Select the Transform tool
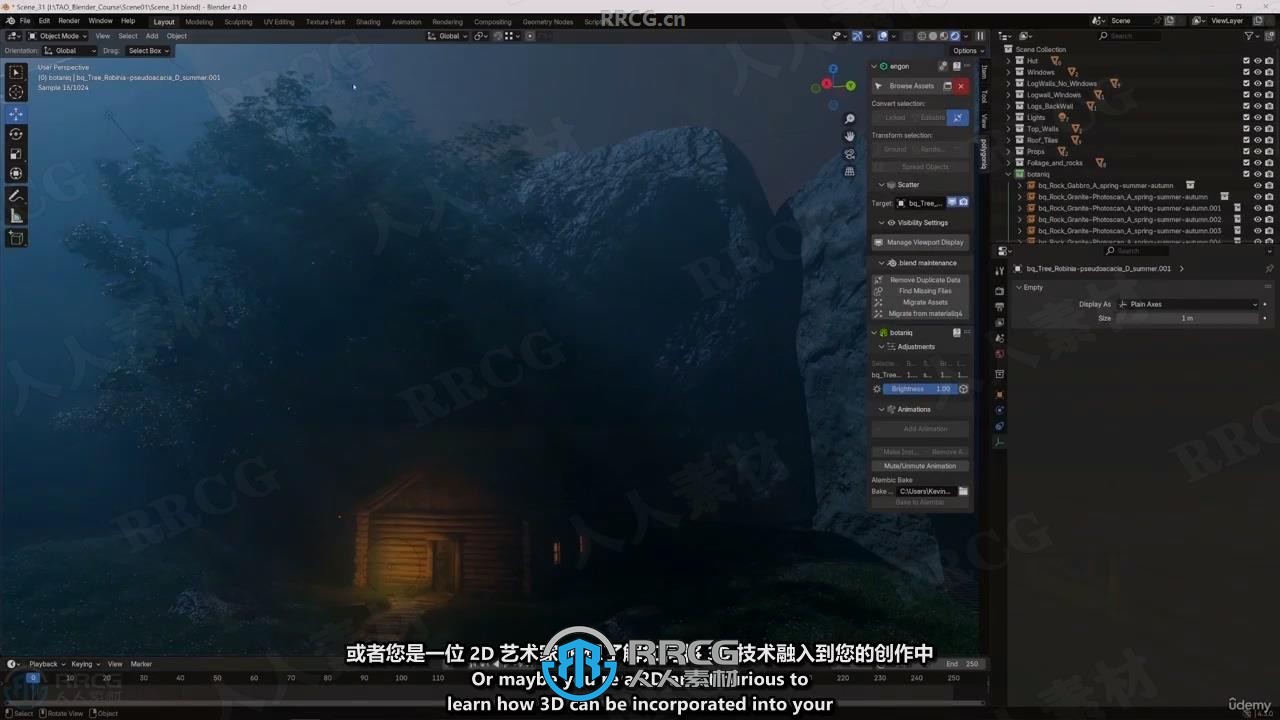This screenshot has height=720, width=1280. tap(16, 174)
